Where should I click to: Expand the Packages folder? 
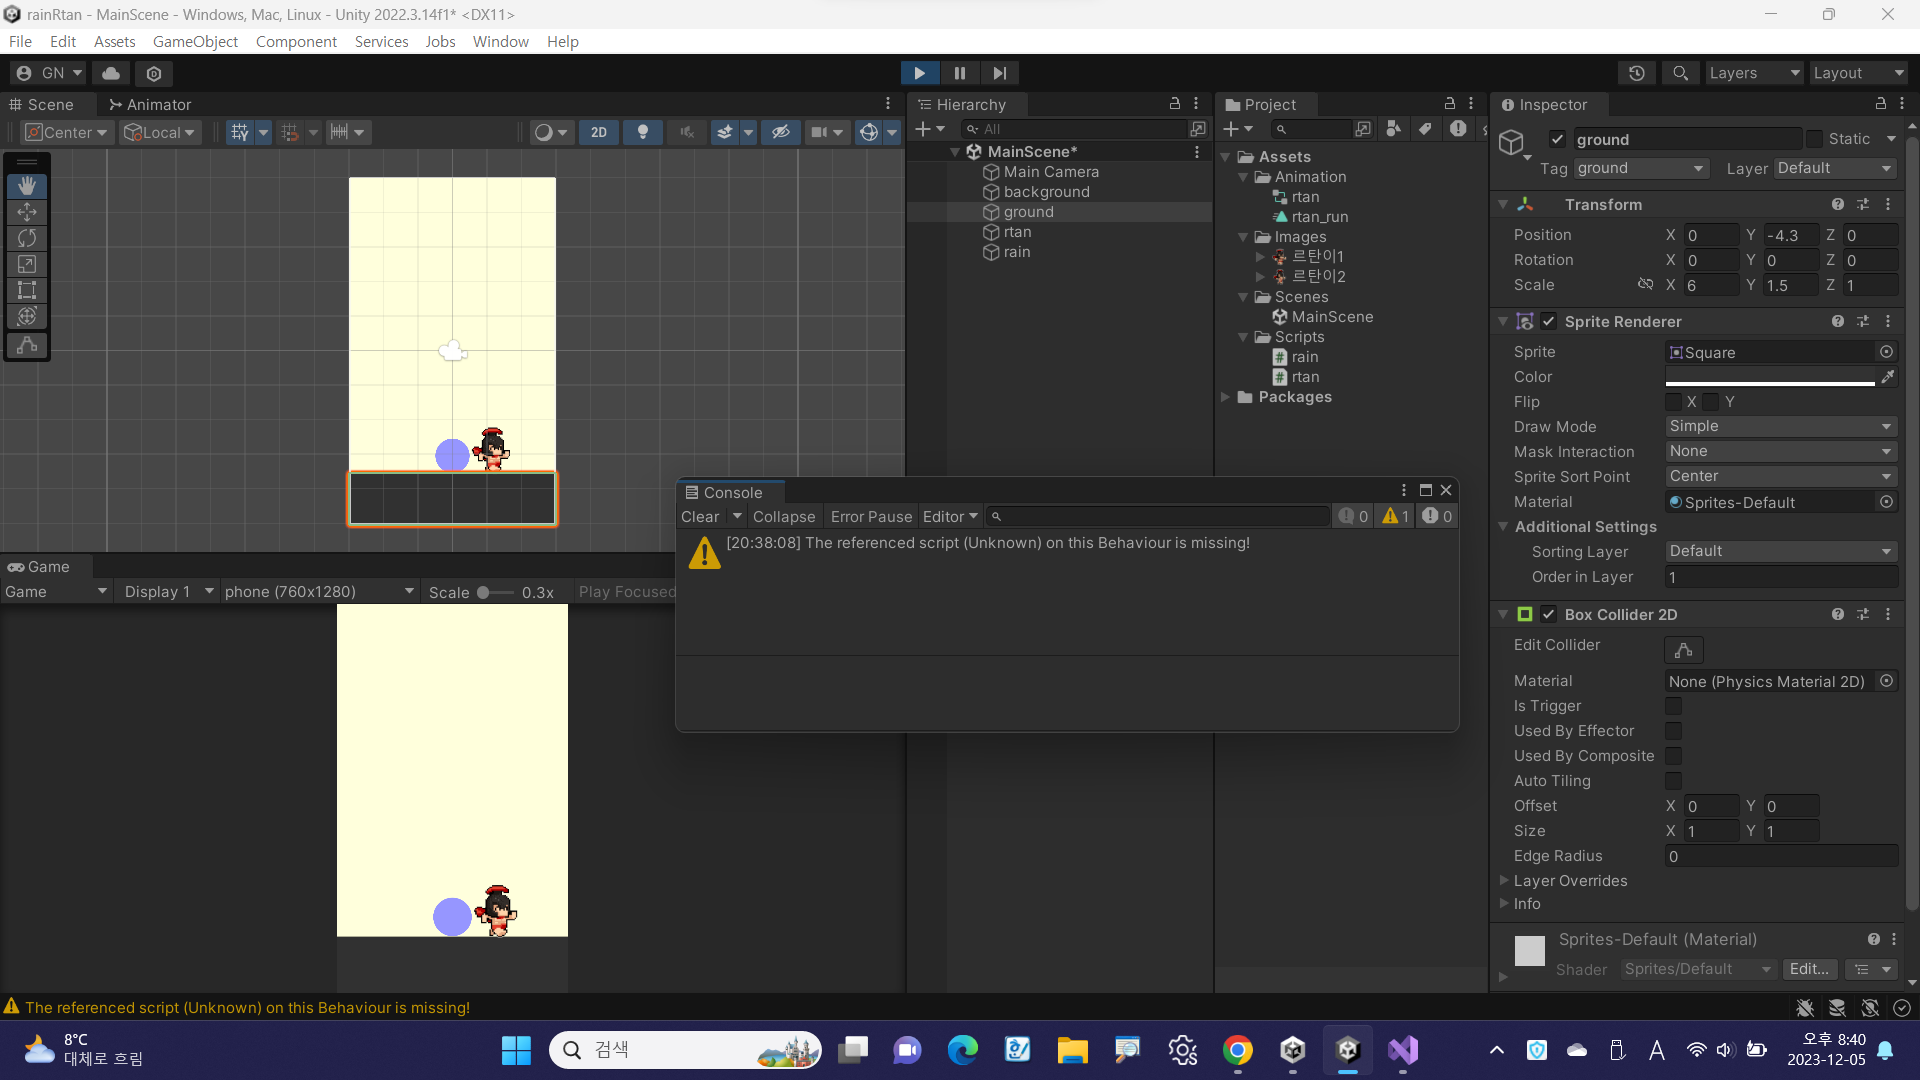[1225, 397]
